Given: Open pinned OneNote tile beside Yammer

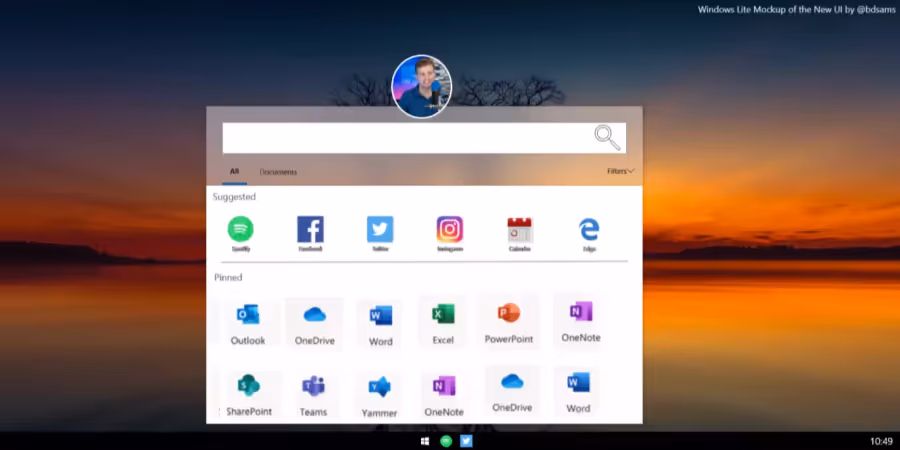Looking at the screenshot, I should [444, 395].
